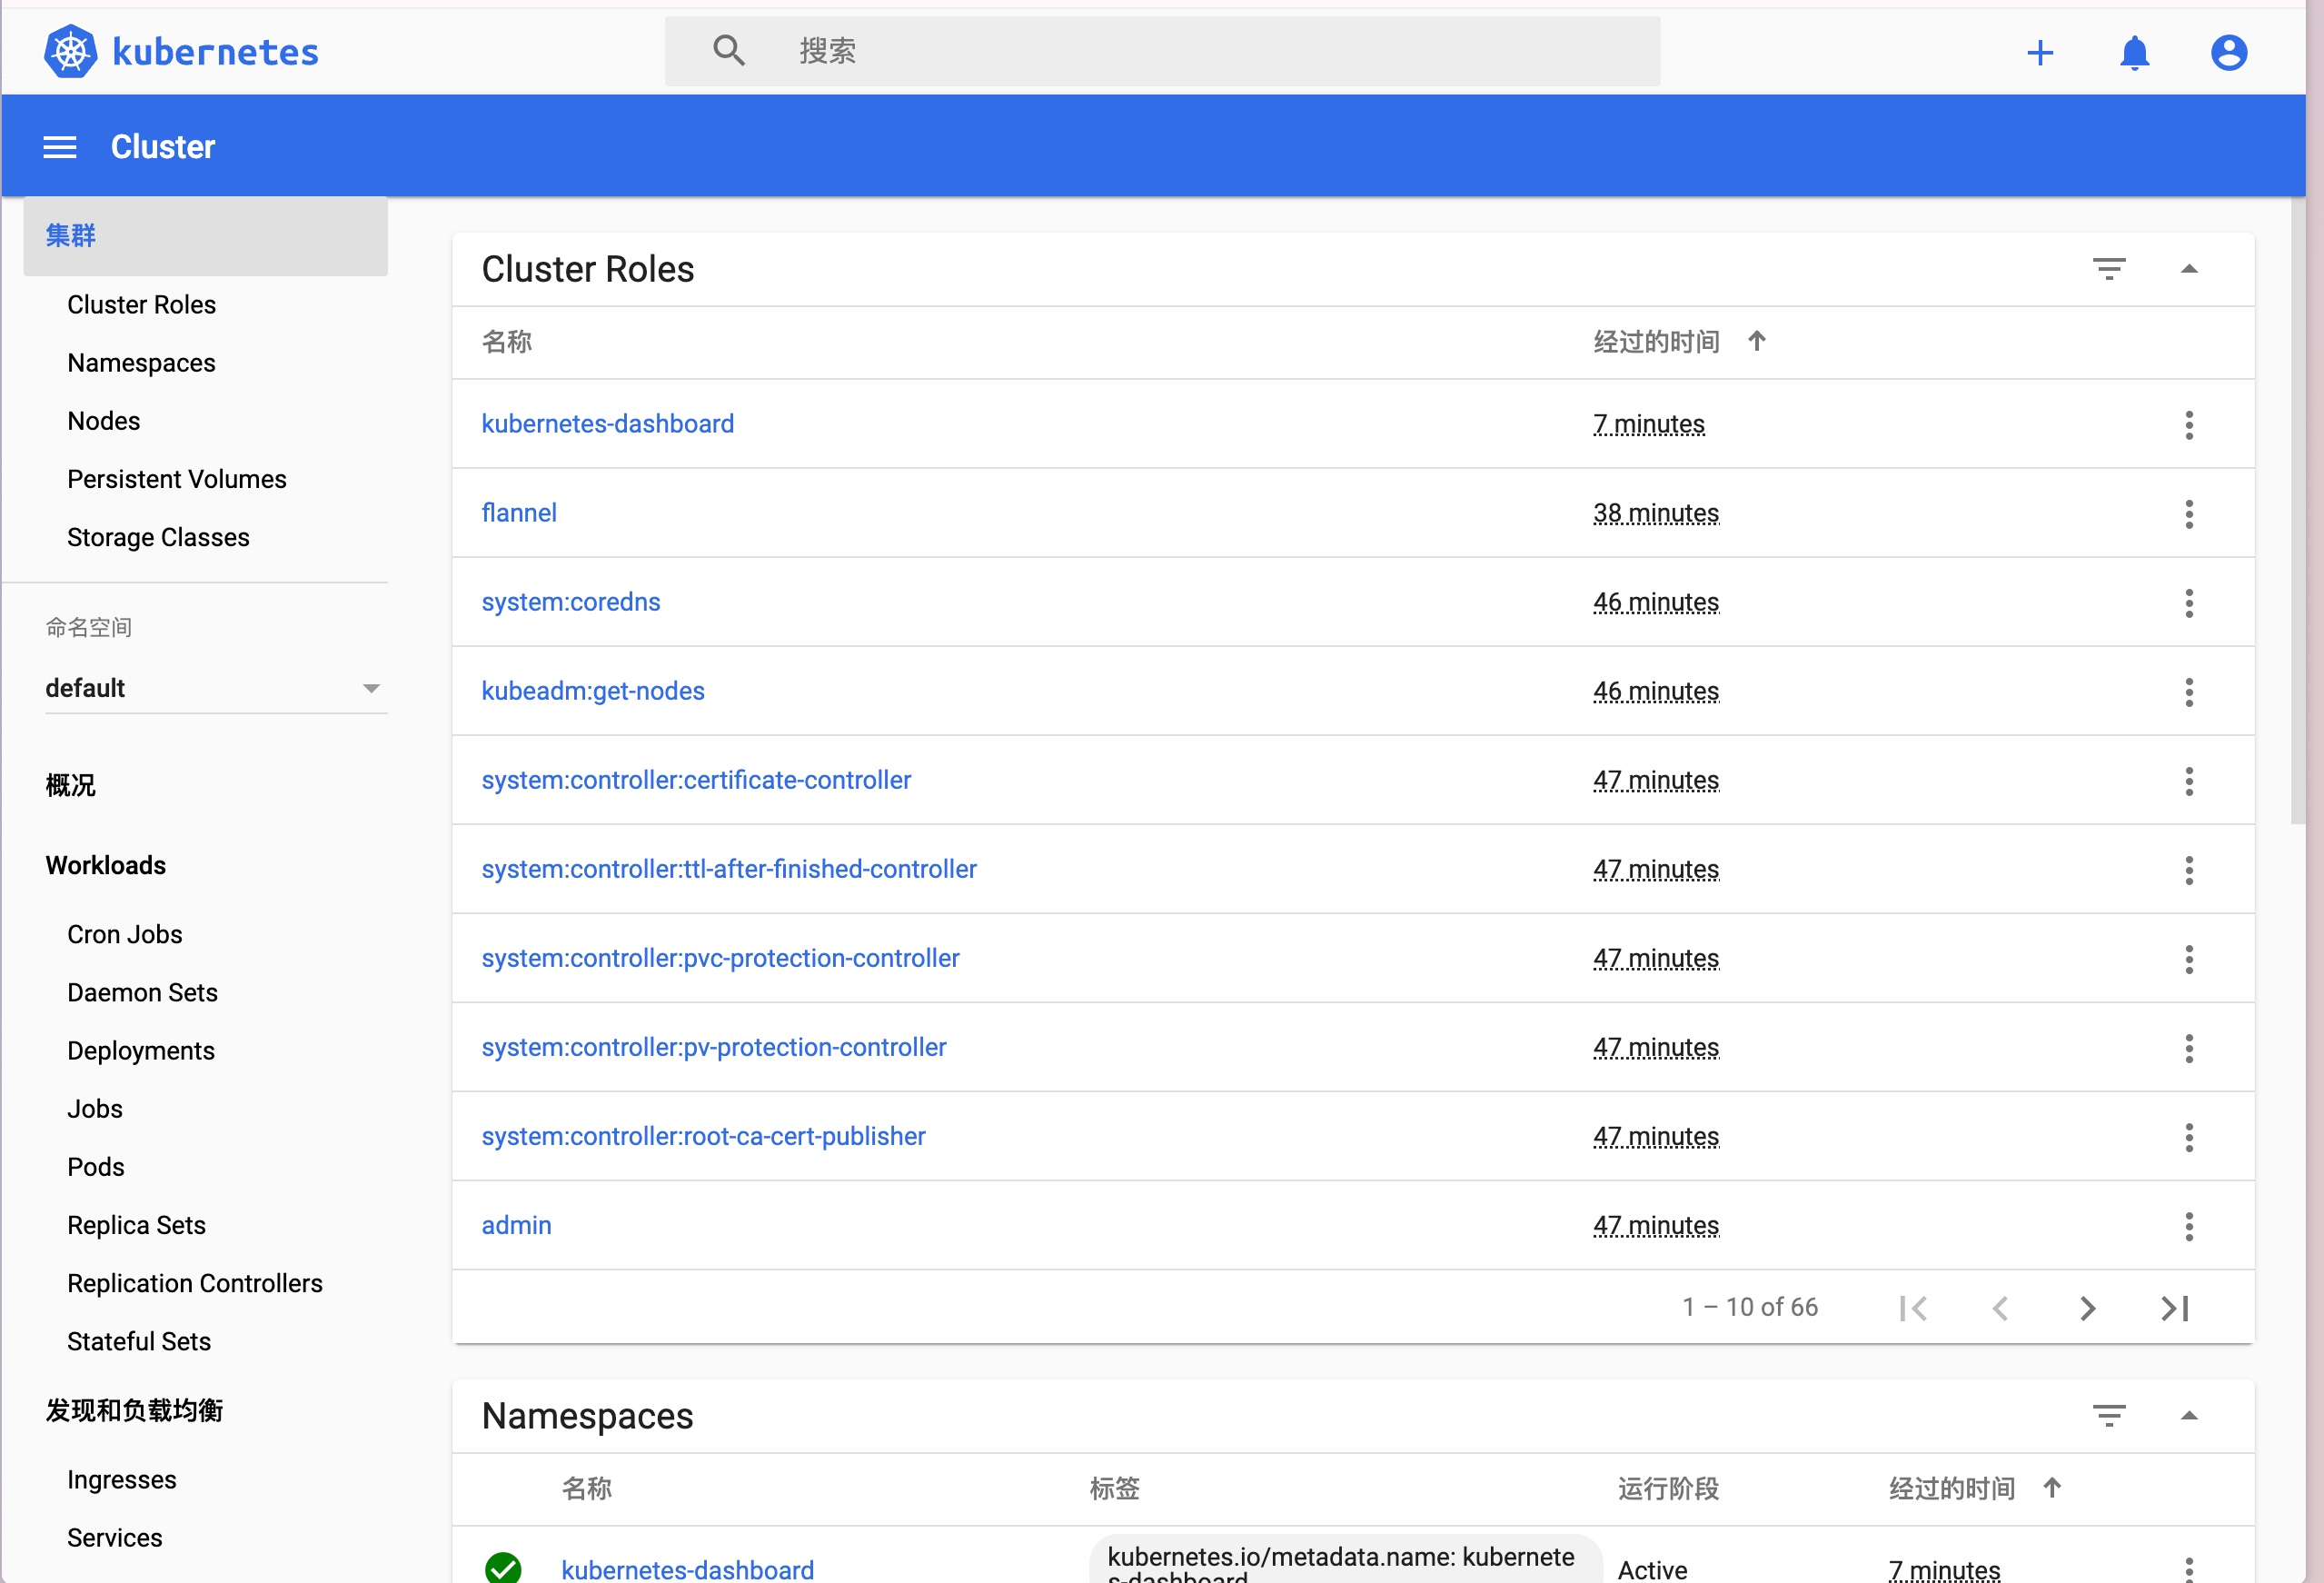Open Stateful Sets in sidebar
Viewport: 2324px width, 1583px height.
(138, 1341)
